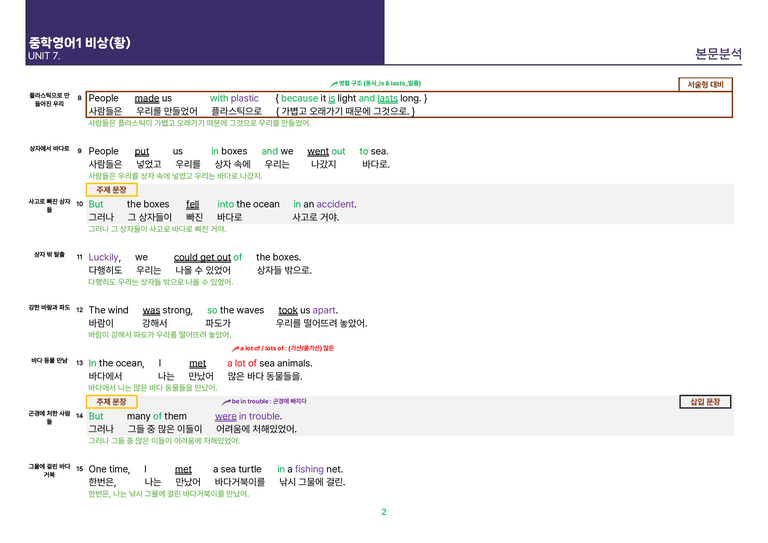Click the side label 상자 밖 탈출
Image resolution: width=768 pixels, height=543 pixels.
[49, 255]
